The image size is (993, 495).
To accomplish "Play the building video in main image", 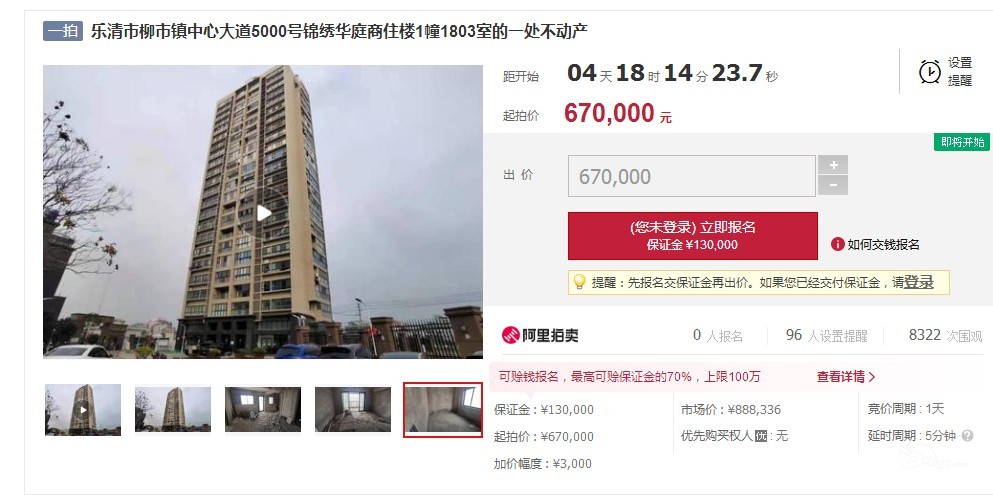I will click(x=264, y=213).
